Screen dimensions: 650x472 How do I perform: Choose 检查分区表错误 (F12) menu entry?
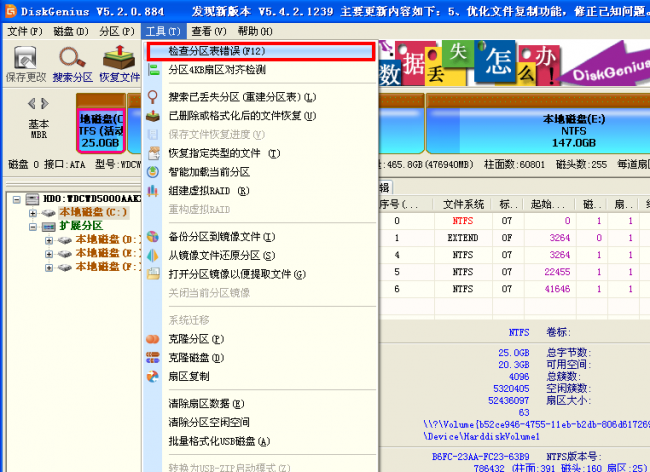pyautogui.click(x=261, y=51)
